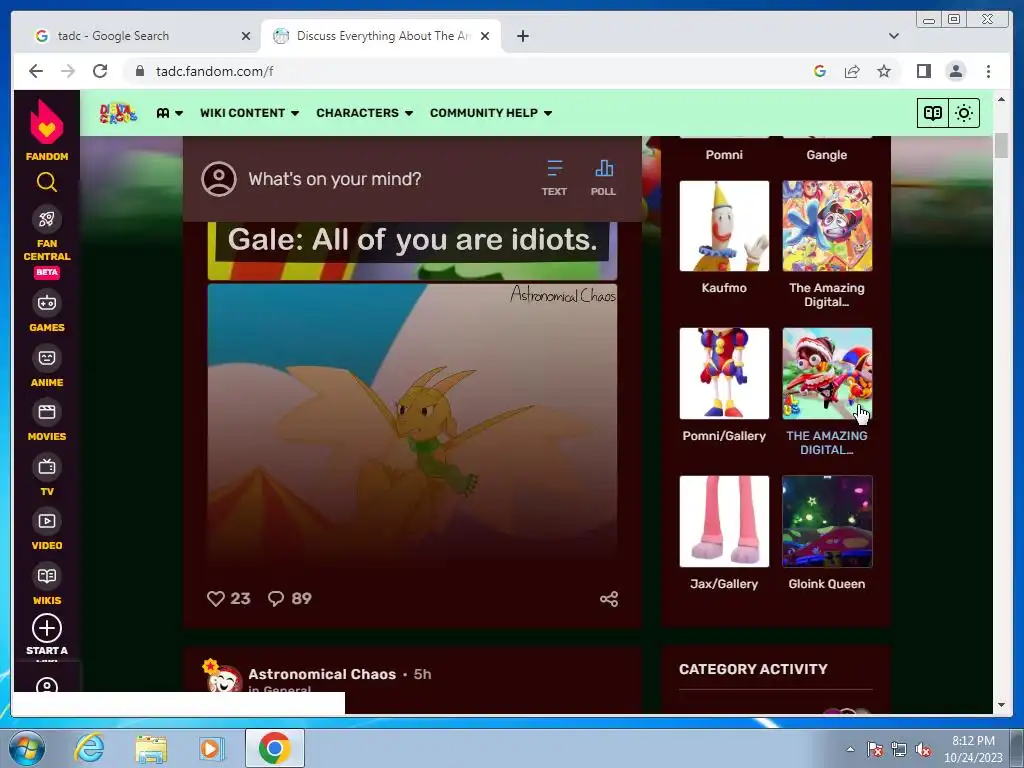The height and width of the screenshot is (768, 1024).
Task: Open the Wikis book icon
Action: point(46,576)
